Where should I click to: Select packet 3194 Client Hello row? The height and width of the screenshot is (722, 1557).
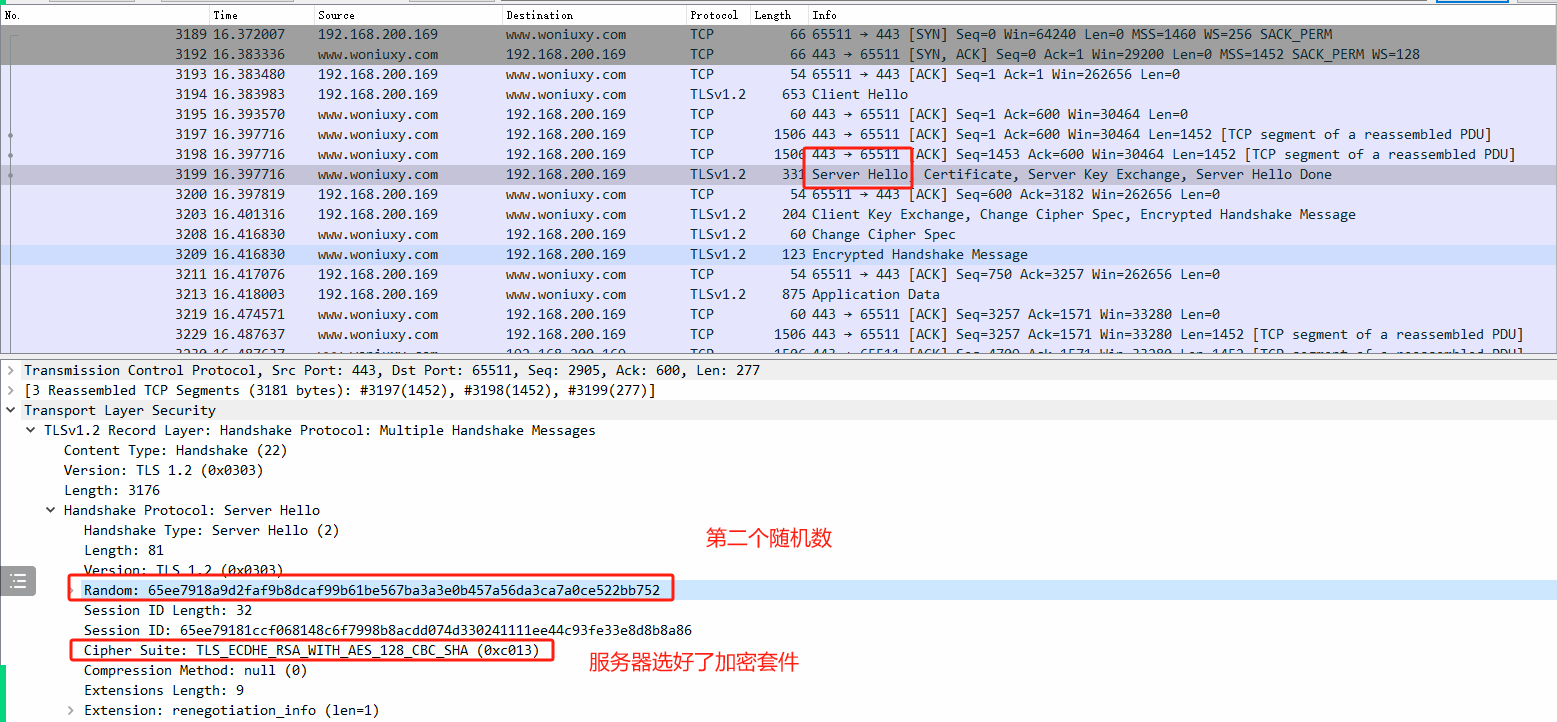click(778, 94)
